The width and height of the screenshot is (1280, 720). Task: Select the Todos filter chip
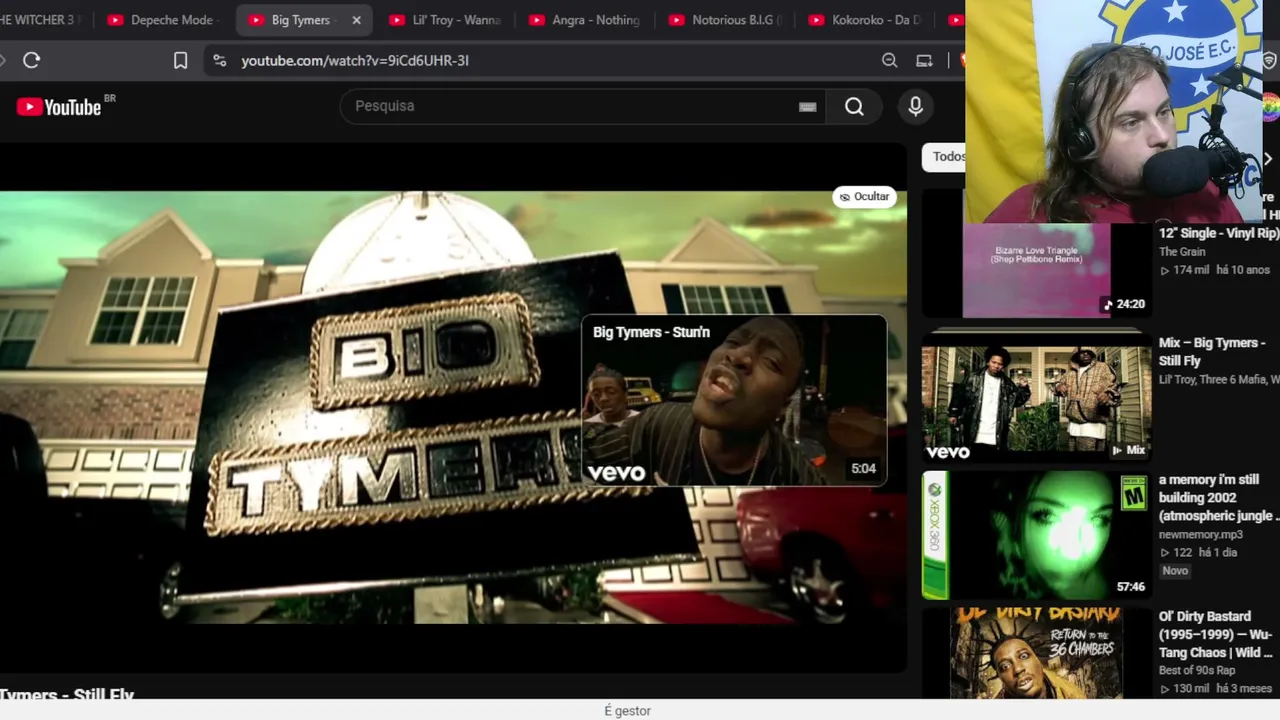pos(944,156)
